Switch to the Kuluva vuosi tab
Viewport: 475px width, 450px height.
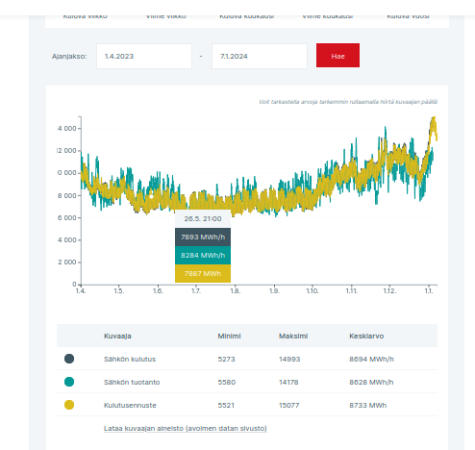coord(408,16)
